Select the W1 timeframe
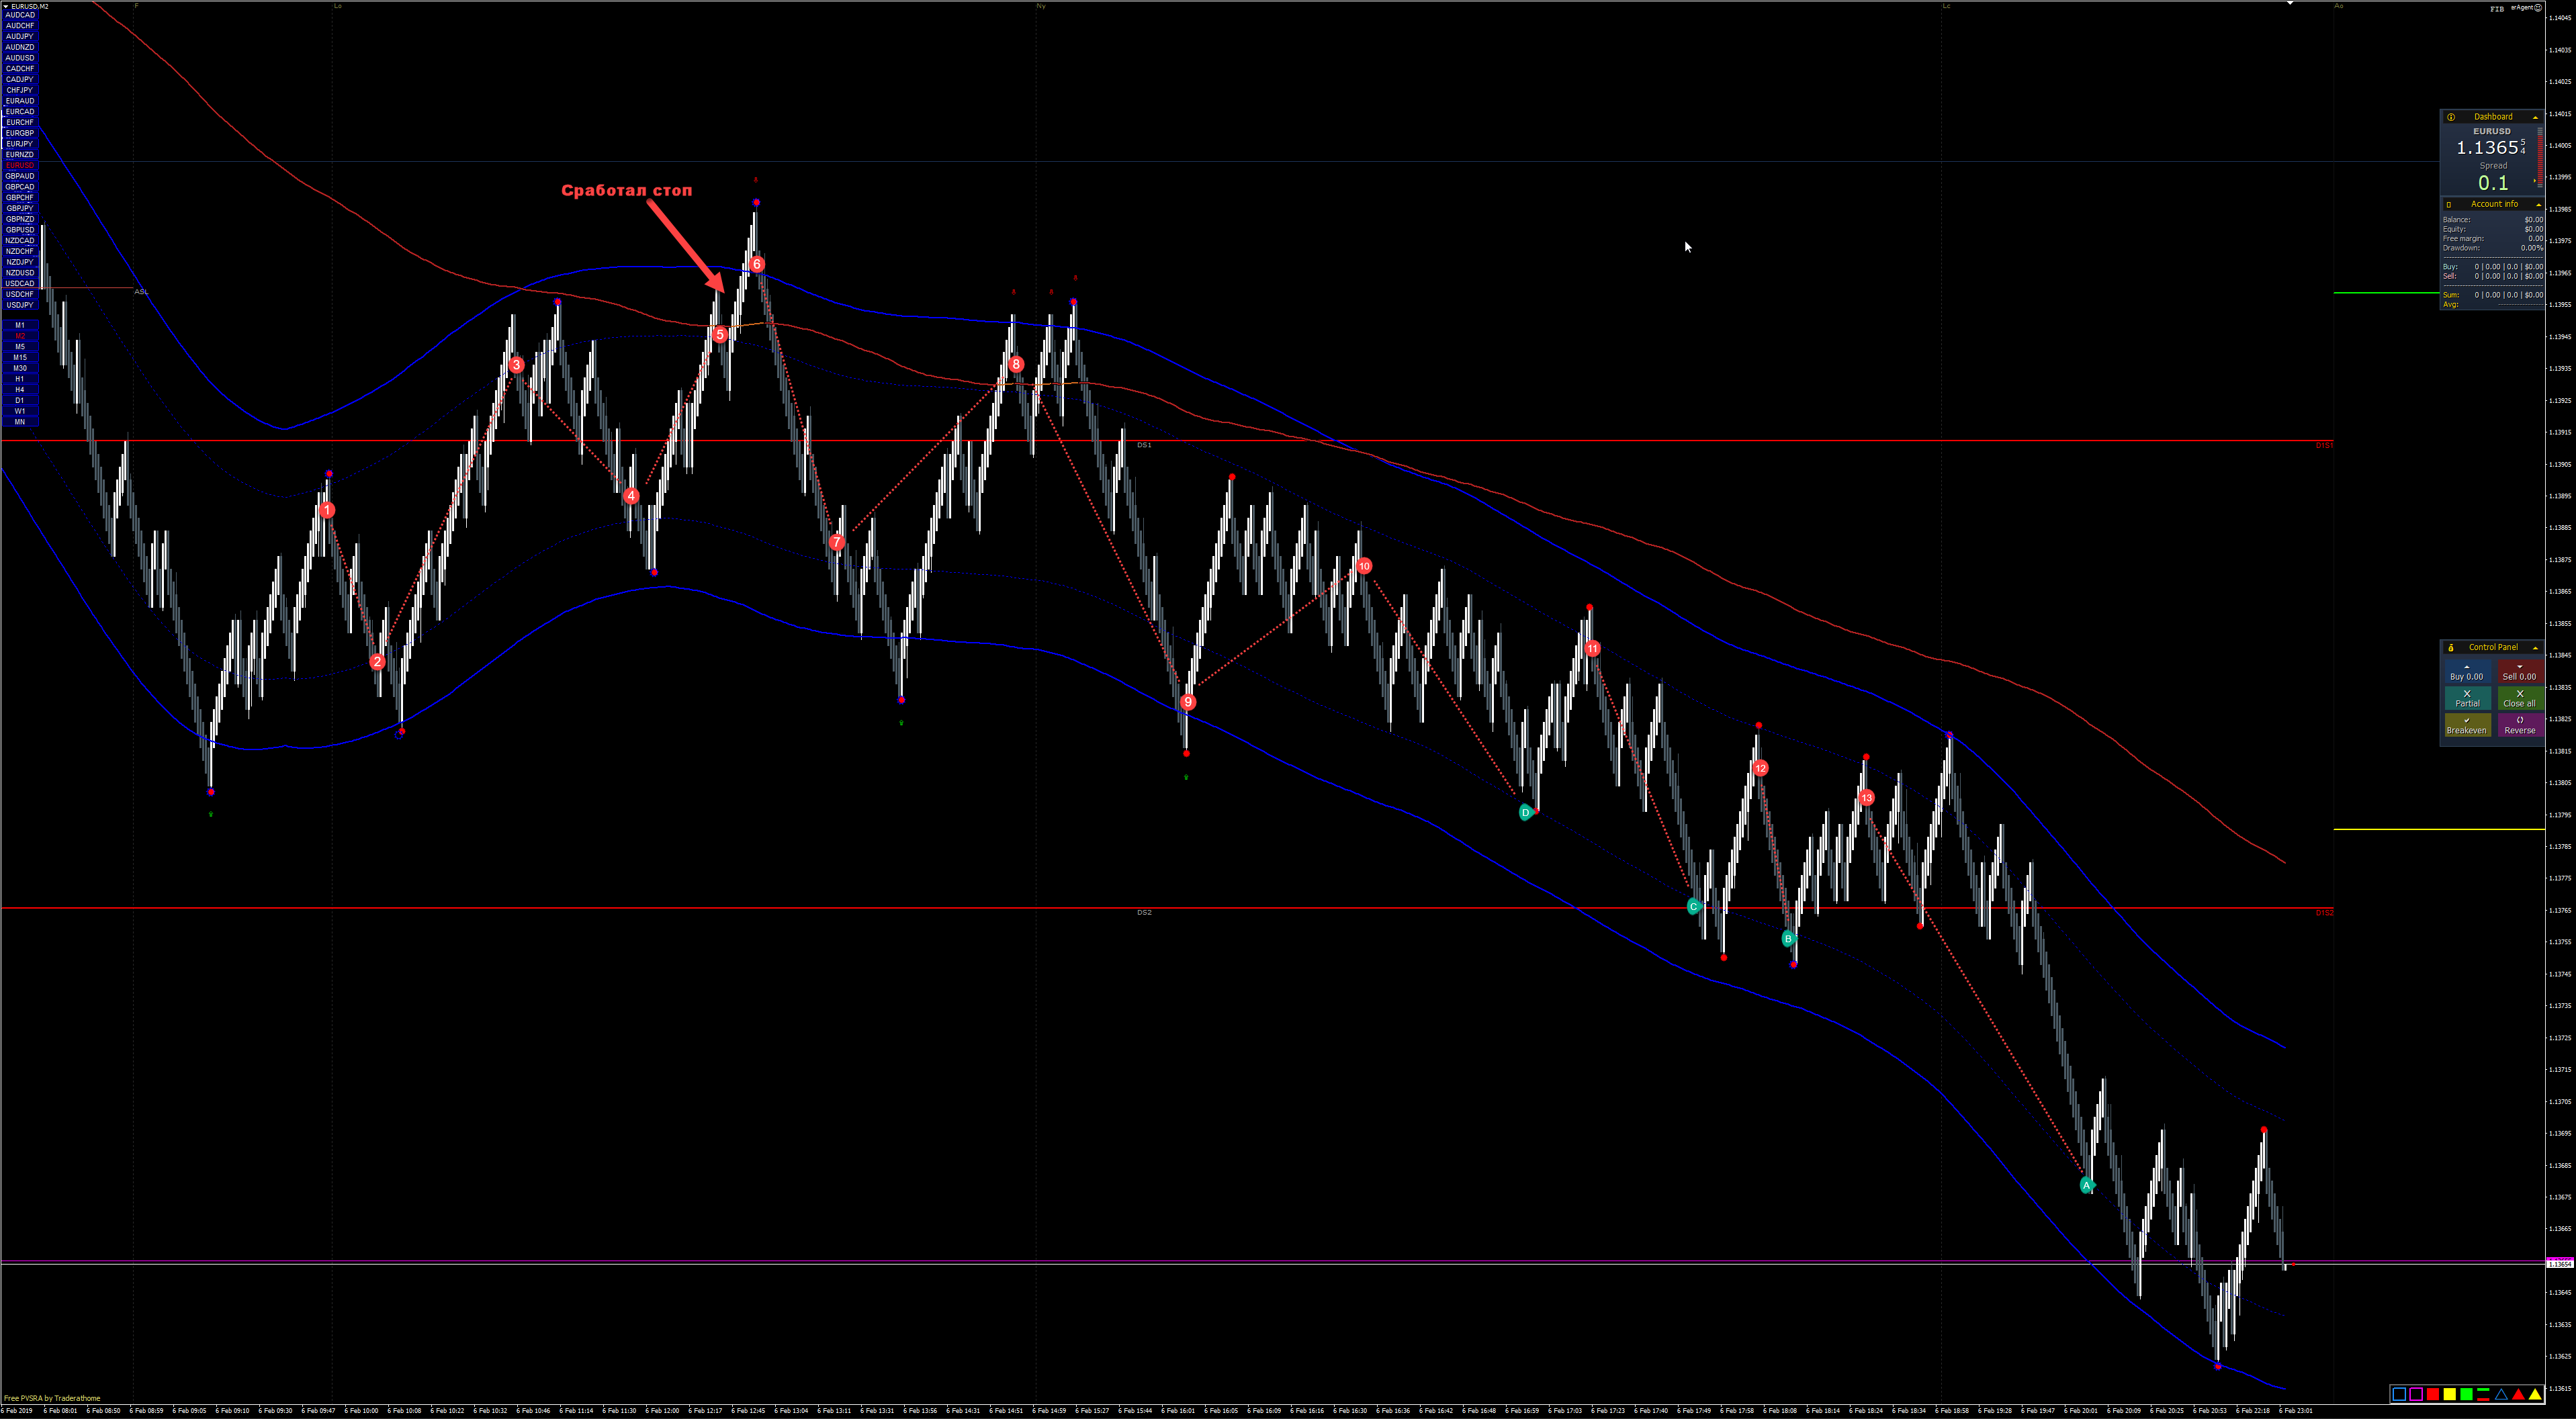Viewport: 2576px width, 1419px height. [x=20, y=411]
